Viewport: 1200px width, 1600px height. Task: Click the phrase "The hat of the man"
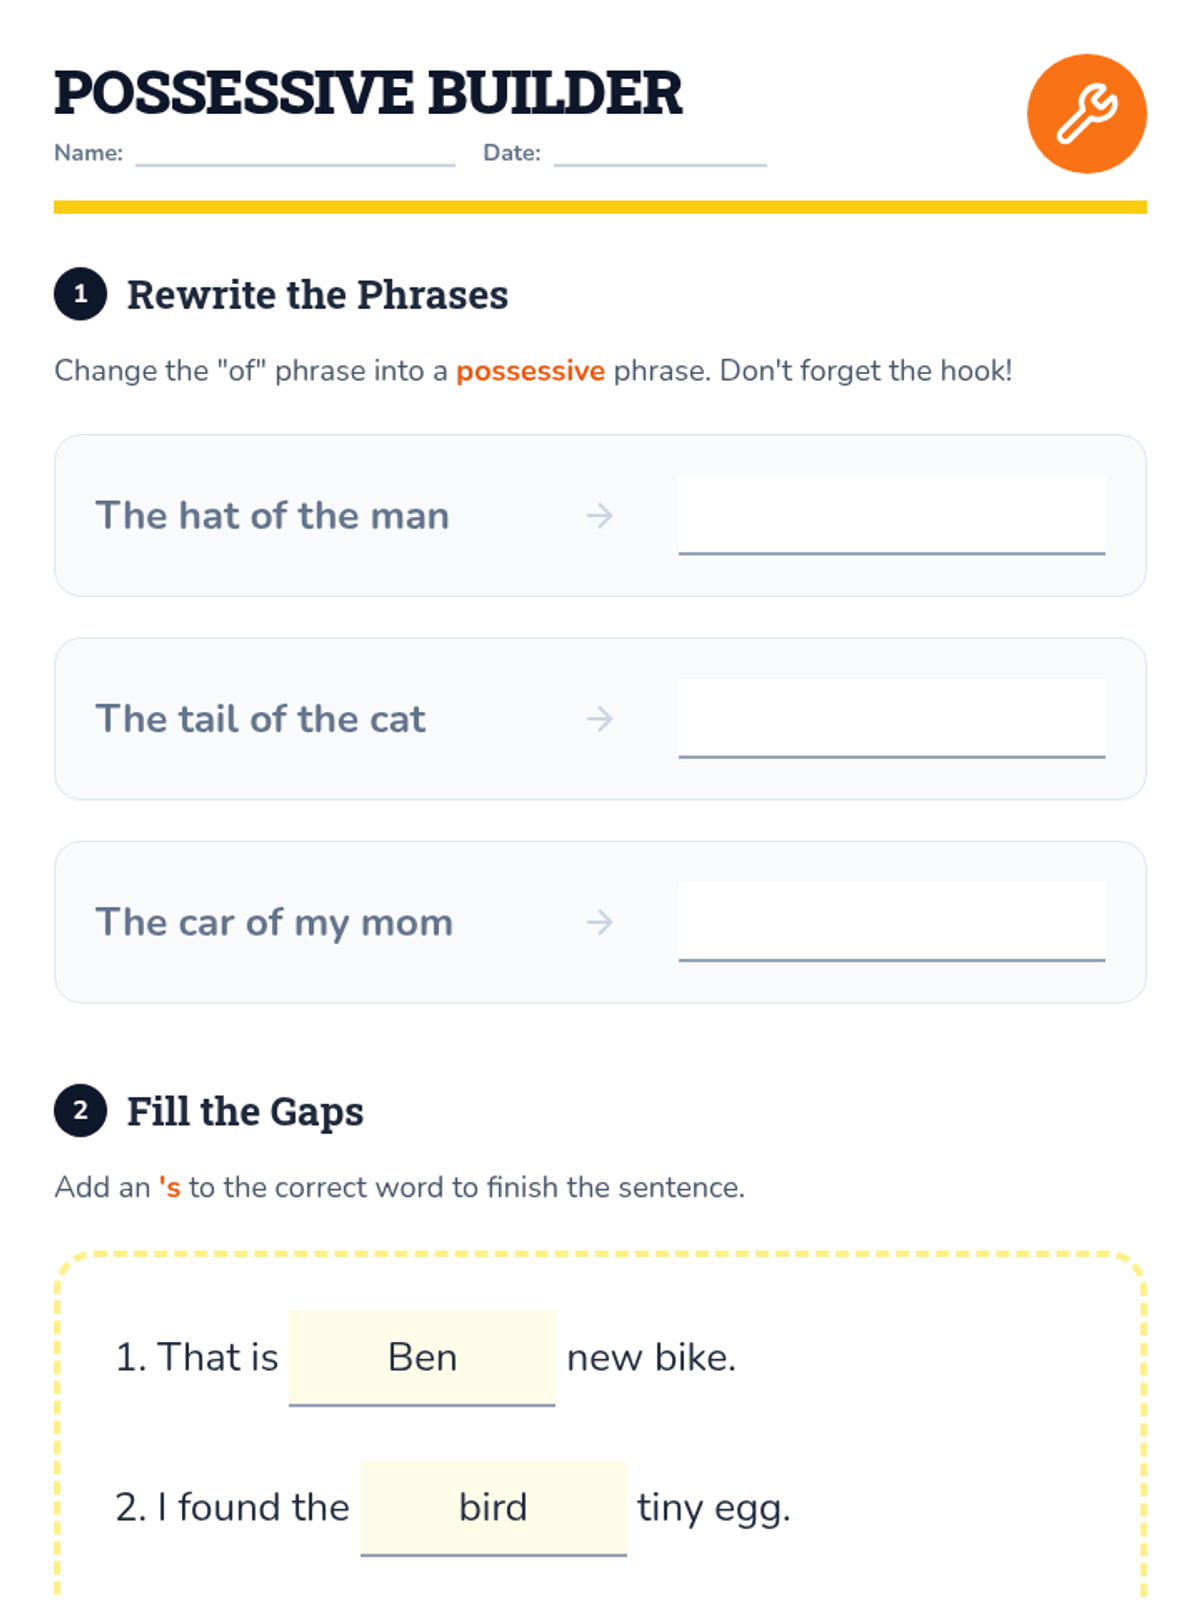tap(272, 516)
